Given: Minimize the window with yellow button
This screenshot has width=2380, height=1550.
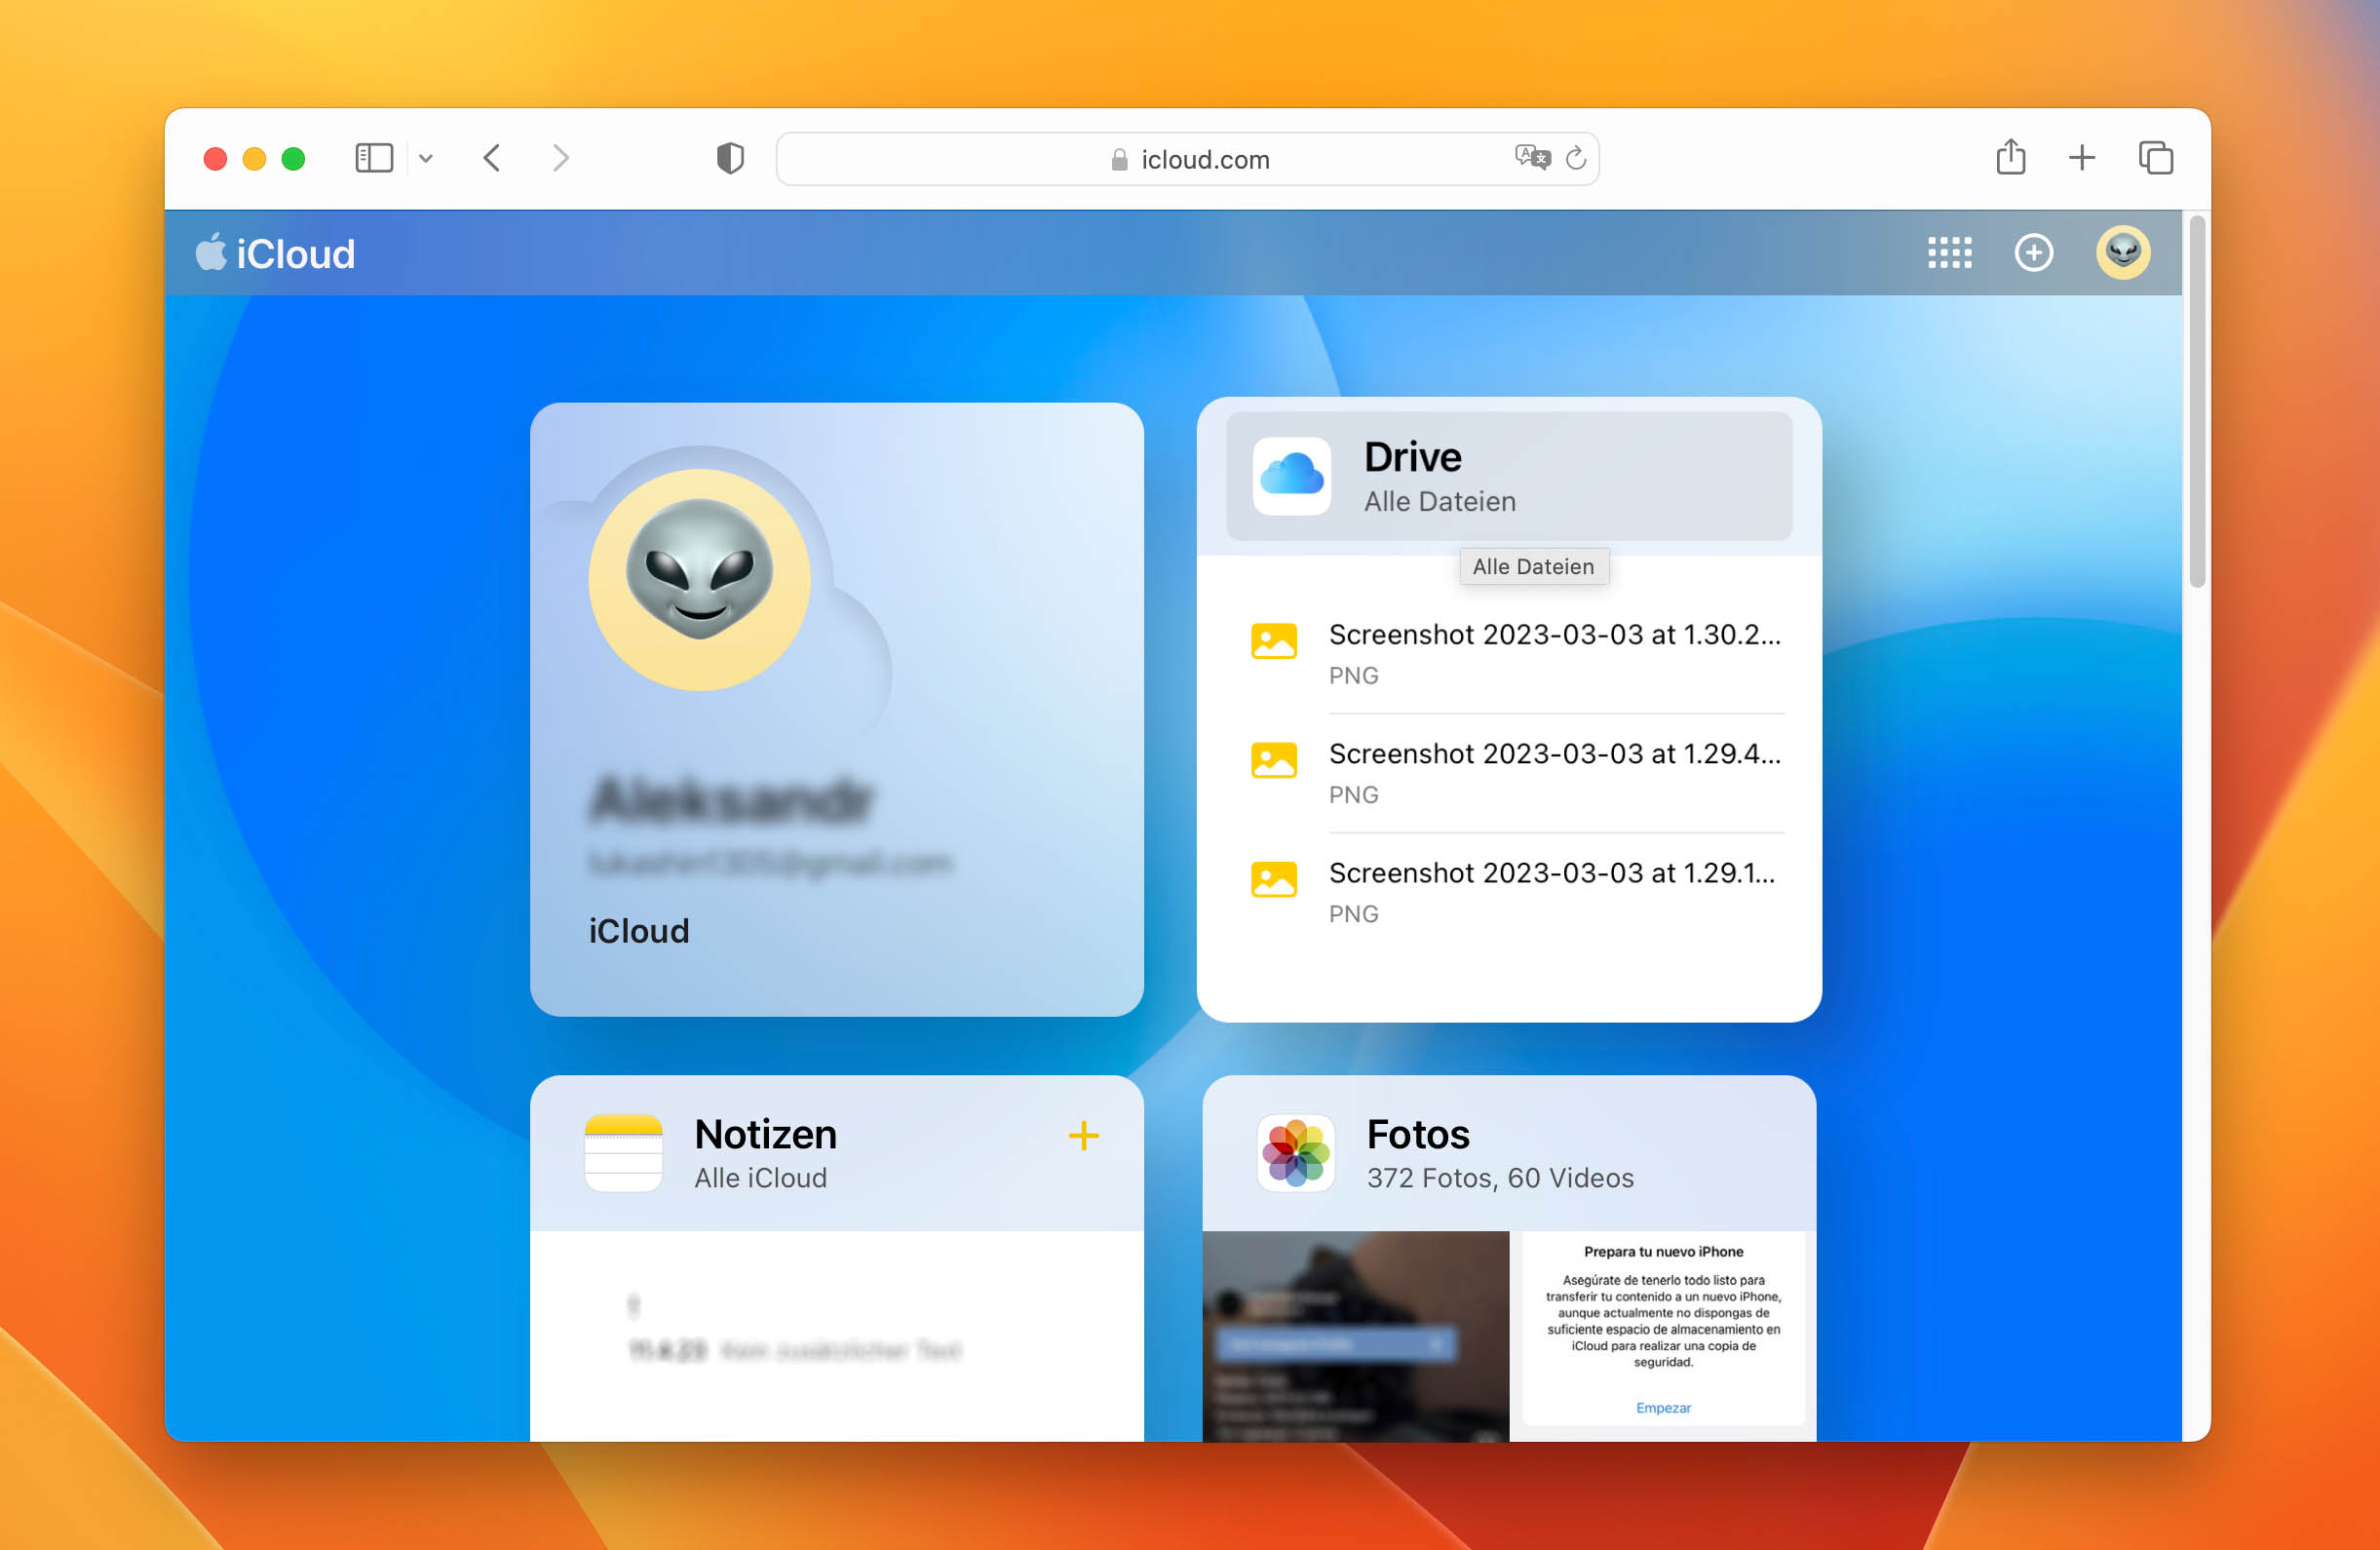Looking at the screenshot, I should [254, 158].
